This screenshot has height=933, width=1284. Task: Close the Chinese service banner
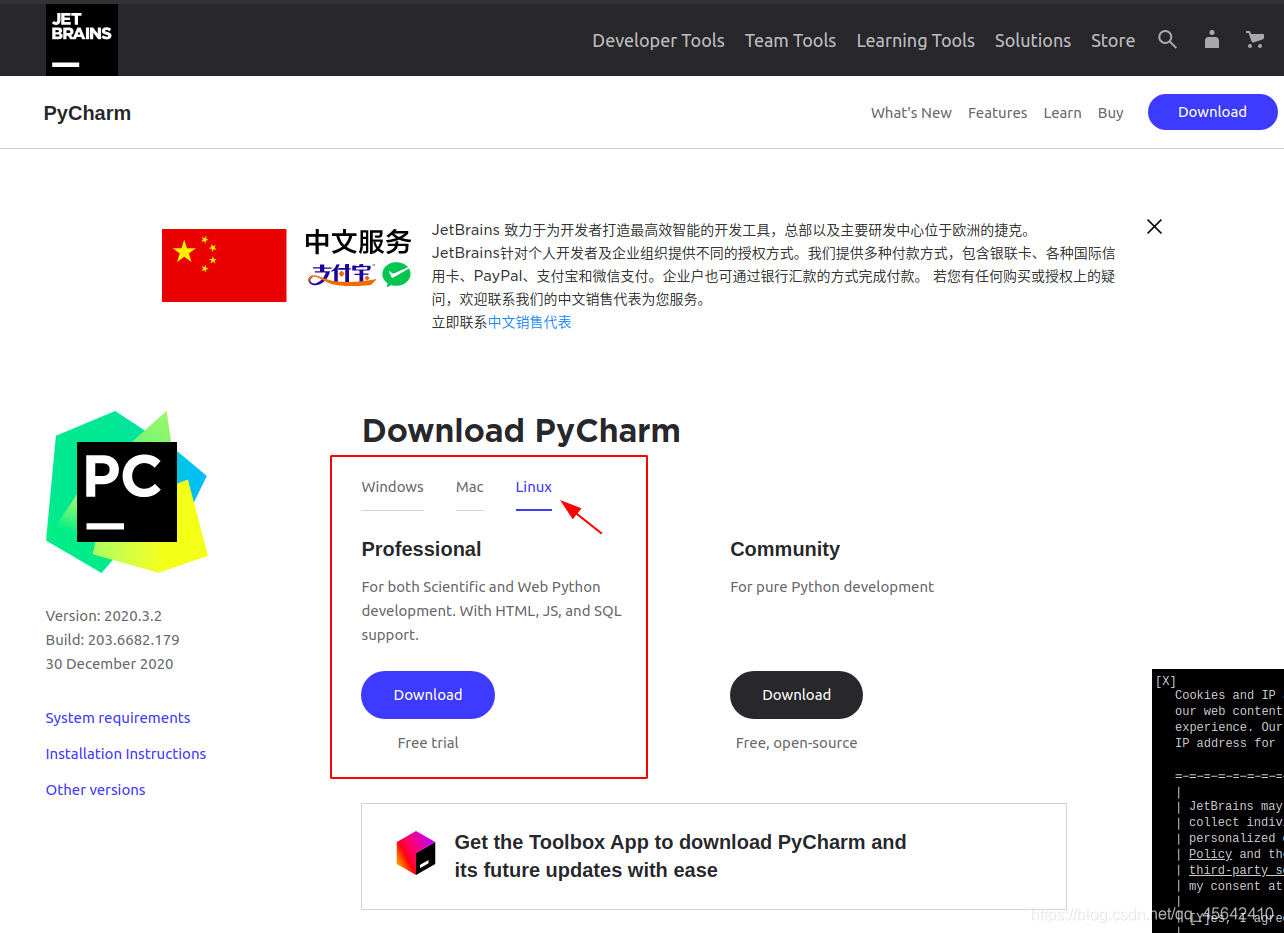(1154, 227)
